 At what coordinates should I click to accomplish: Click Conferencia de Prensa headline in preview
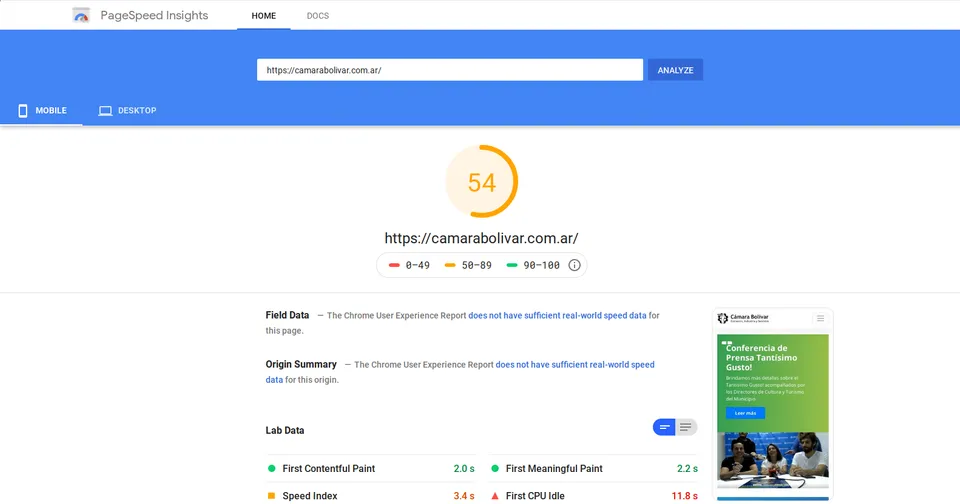[x=762, y=358]
